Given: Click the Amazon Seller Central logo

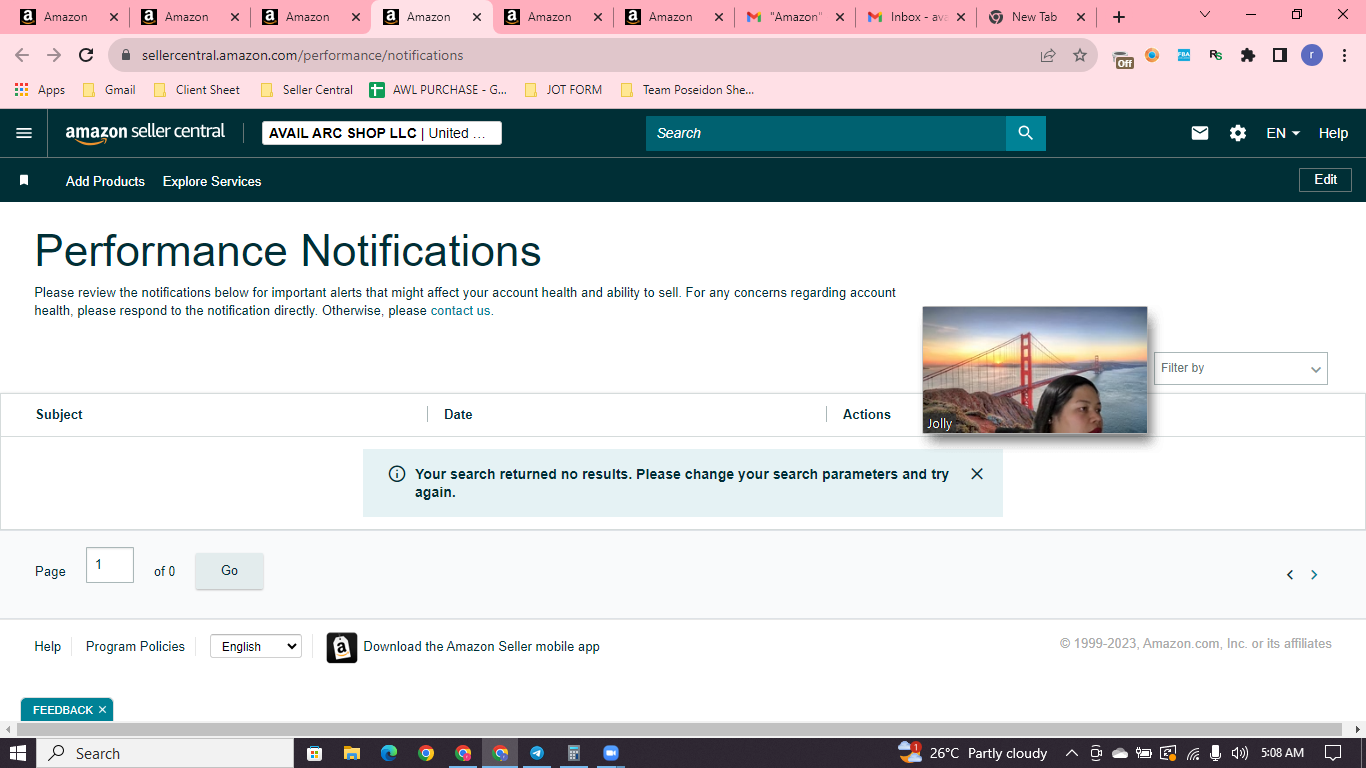Looking at the screenshot, I should pyautogui.click(x=146, y=133).
